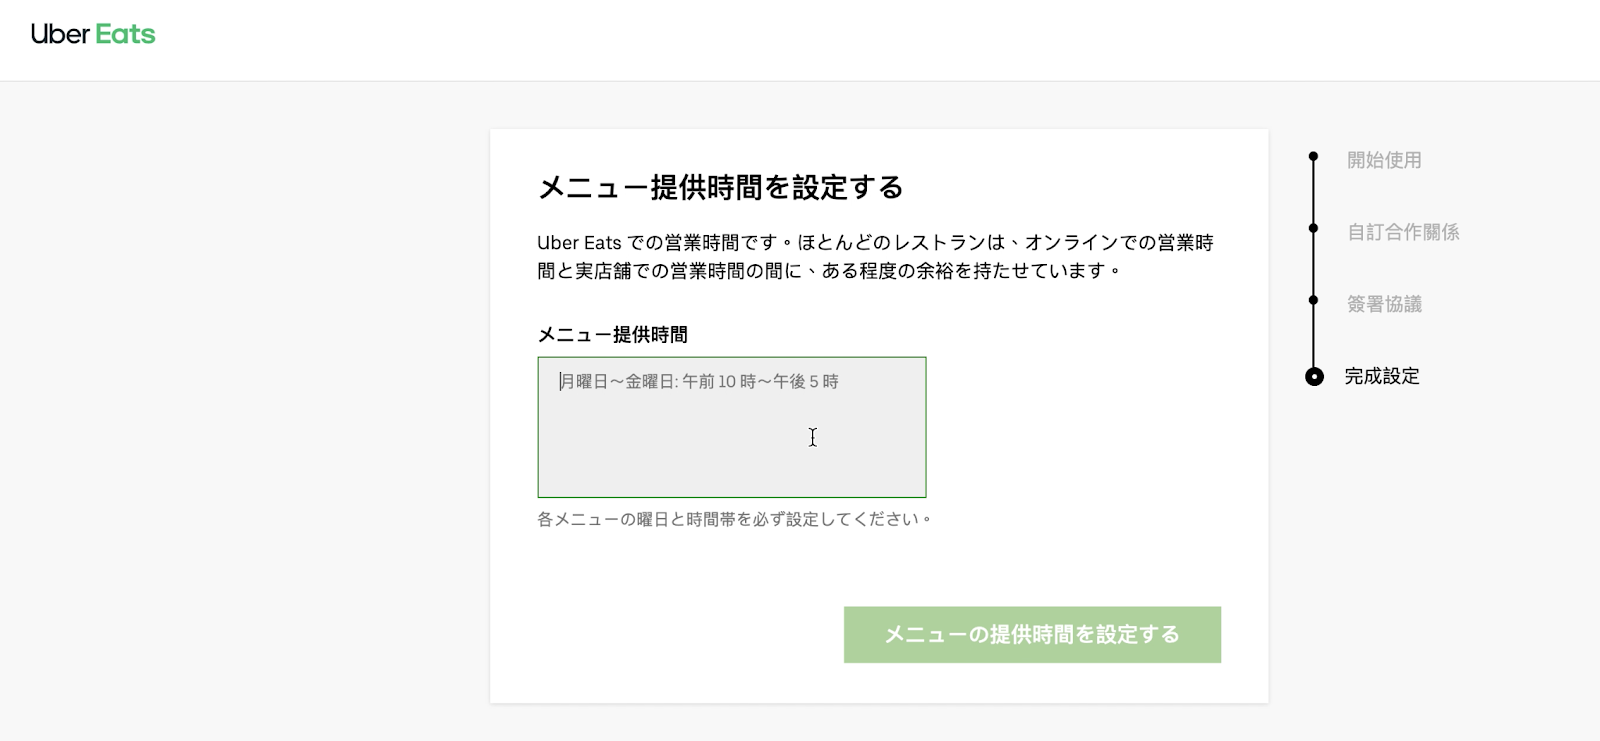This screenshot has height=741, width=1600.
Task: Click the topmost marker on the progress line
Action: click(1313, 156)
